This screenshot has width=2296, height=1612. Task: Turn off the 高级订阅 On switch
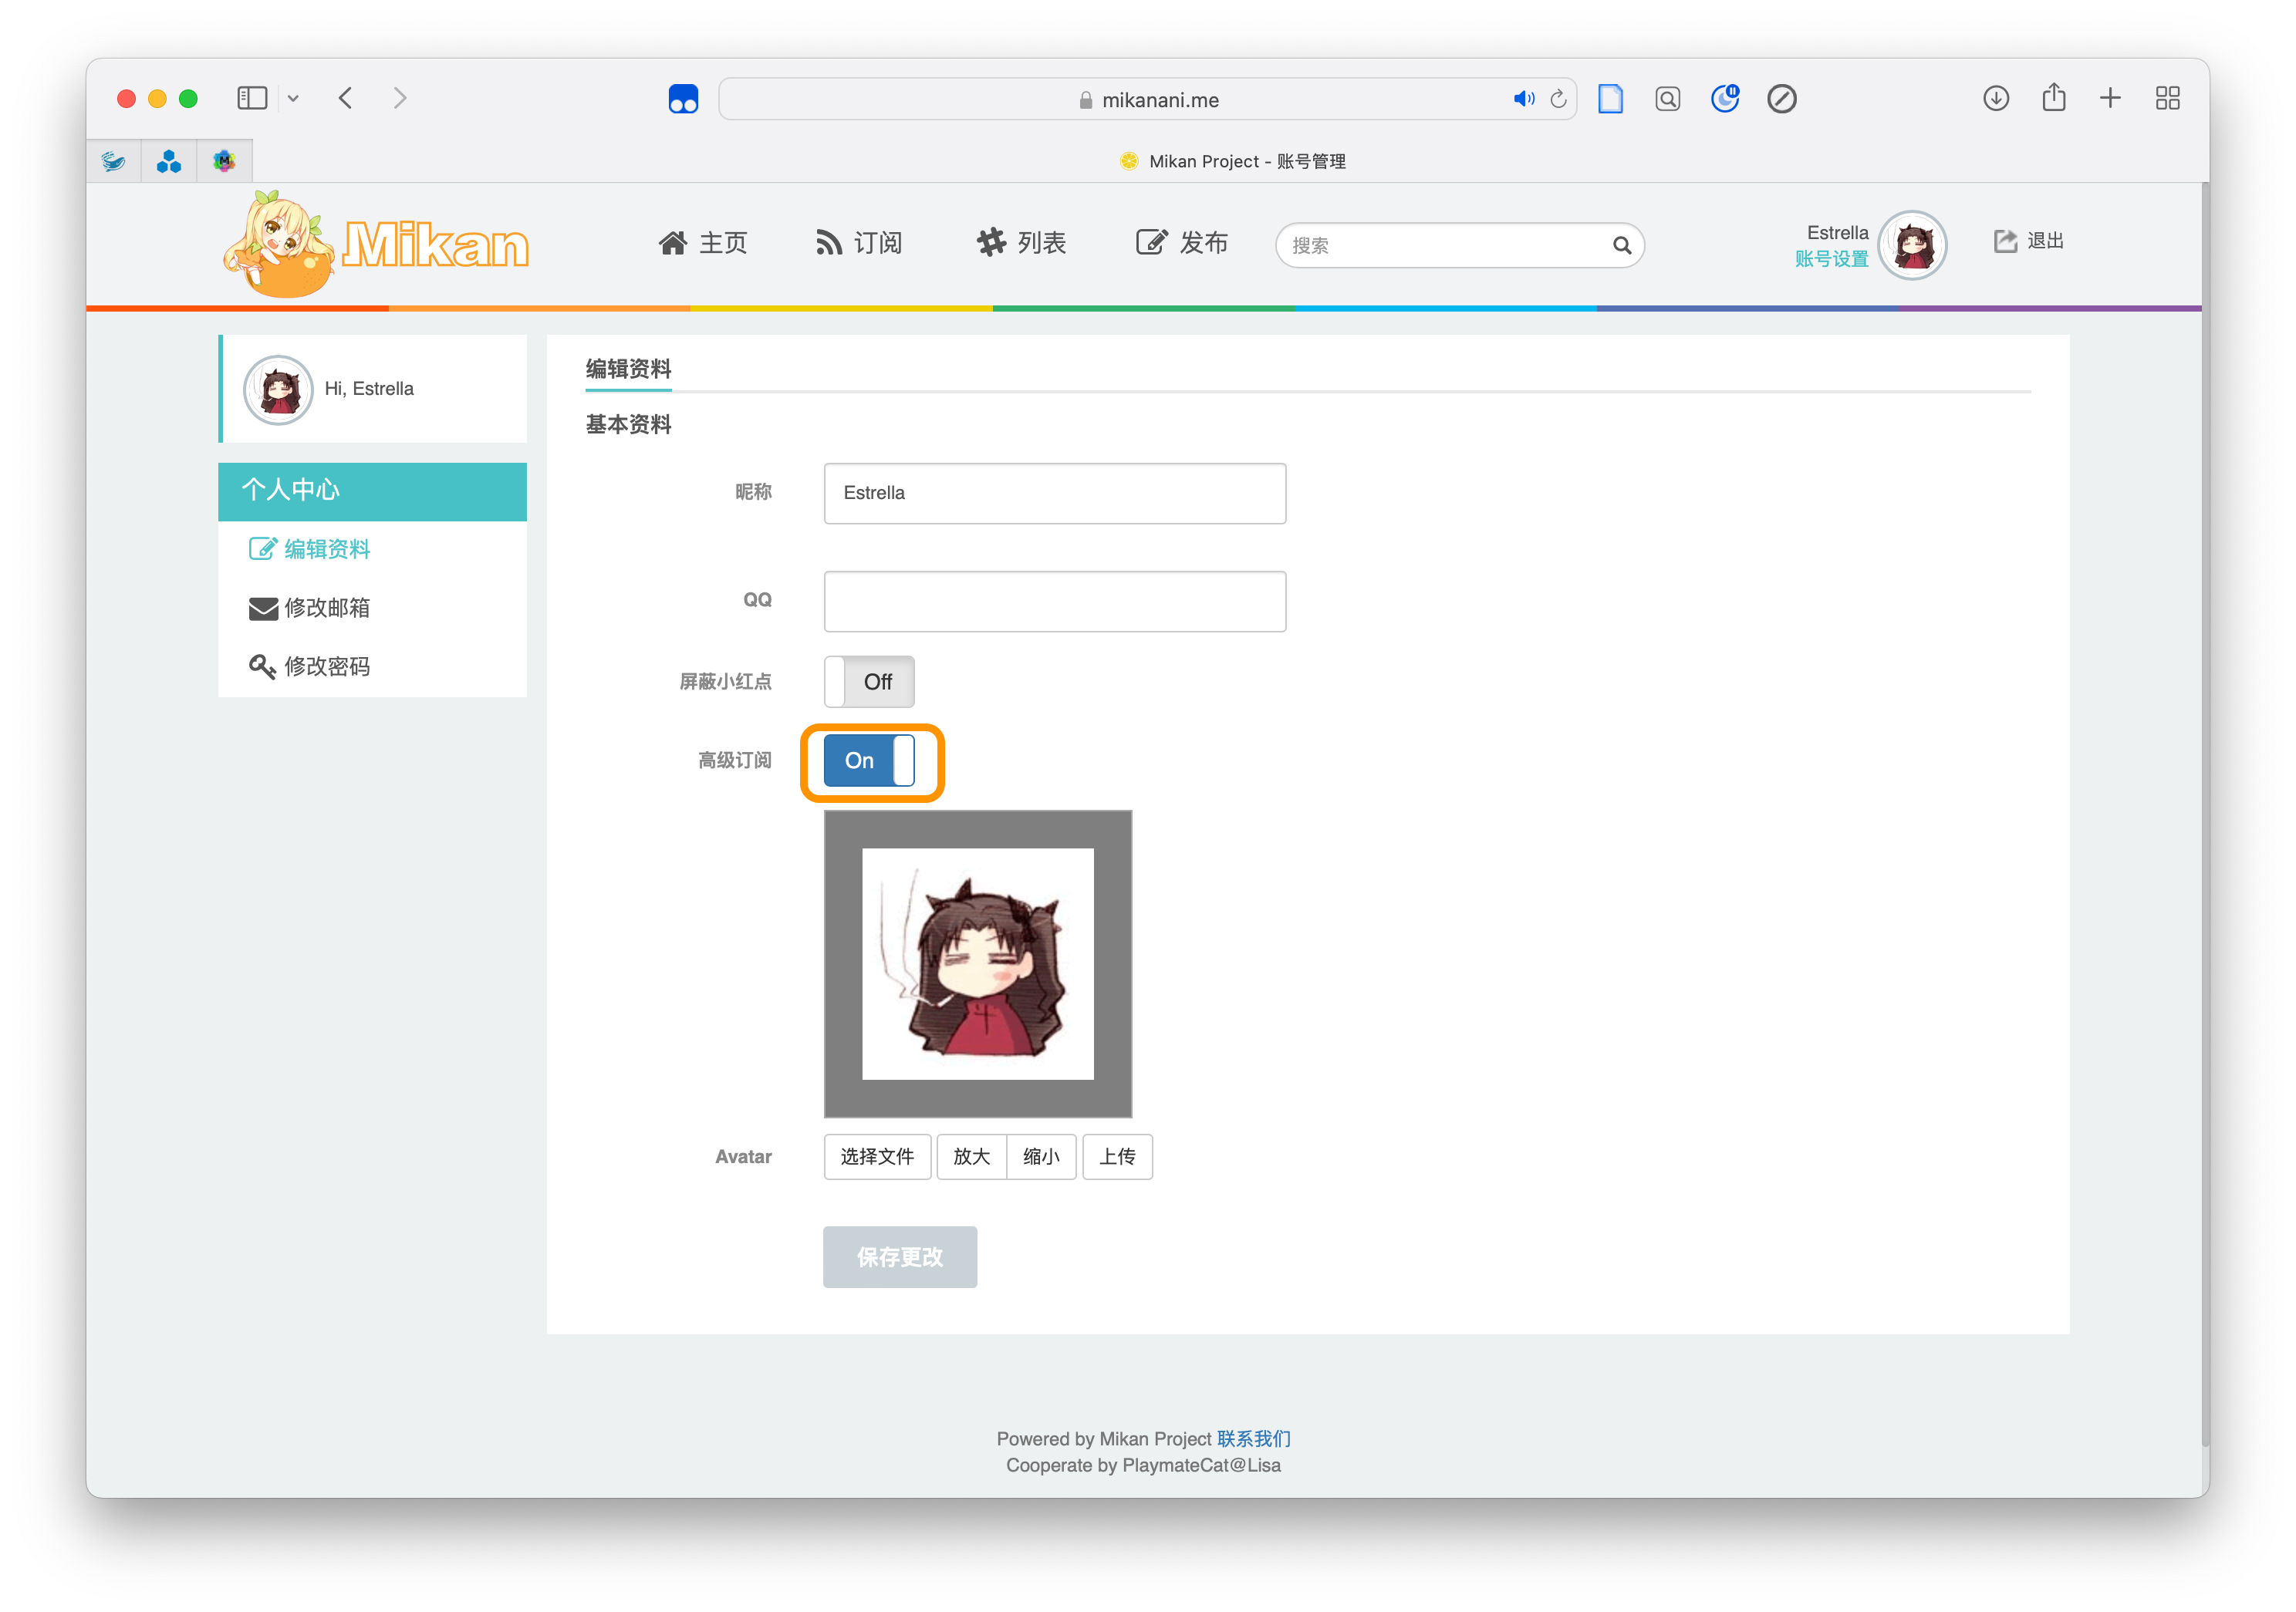click(868, 760)
